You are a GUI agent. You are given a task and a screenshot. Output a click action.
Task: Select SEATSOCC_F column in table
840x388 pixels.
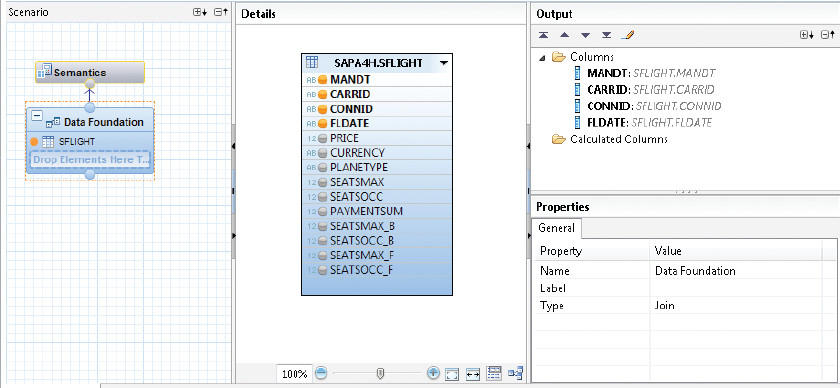click(x=362, y=270)
